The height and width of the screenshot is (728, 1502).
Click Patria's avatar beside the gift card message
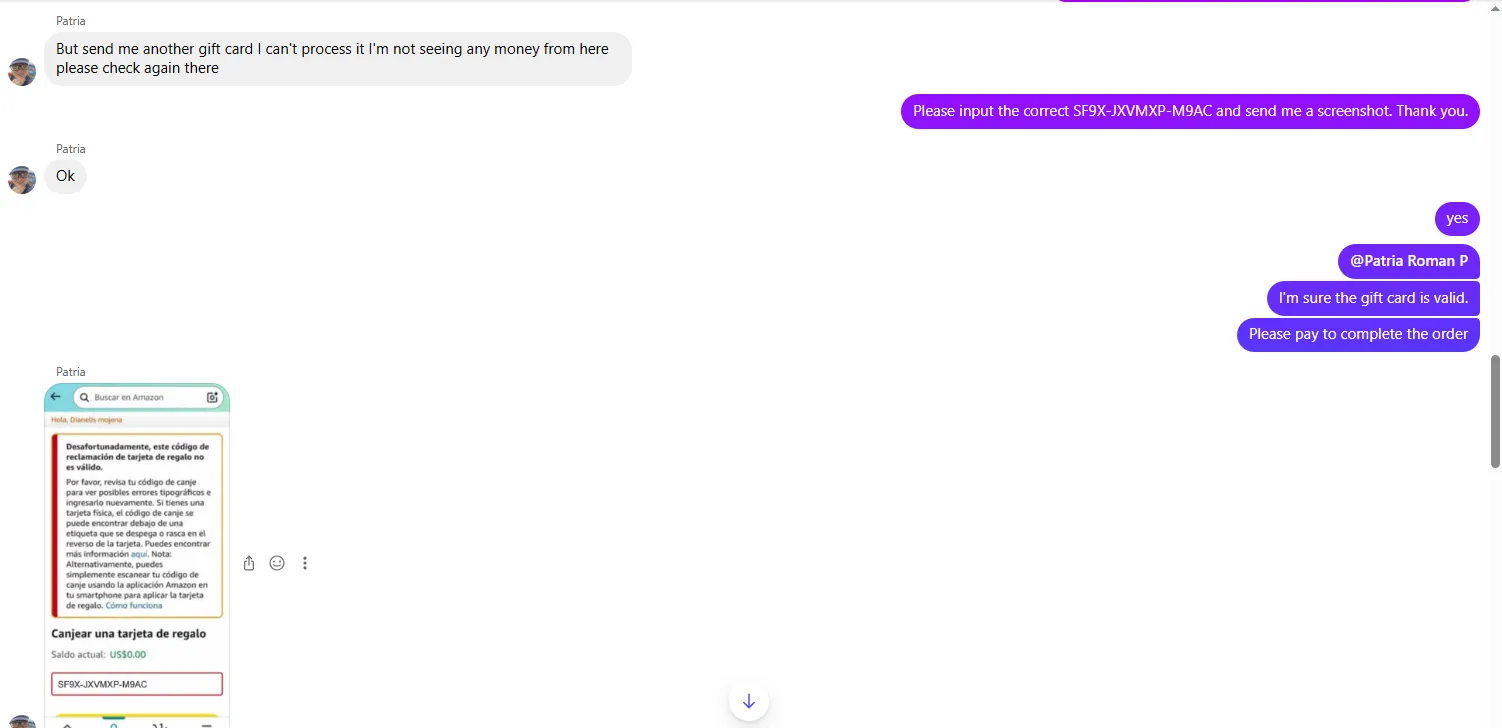point(22,72)
